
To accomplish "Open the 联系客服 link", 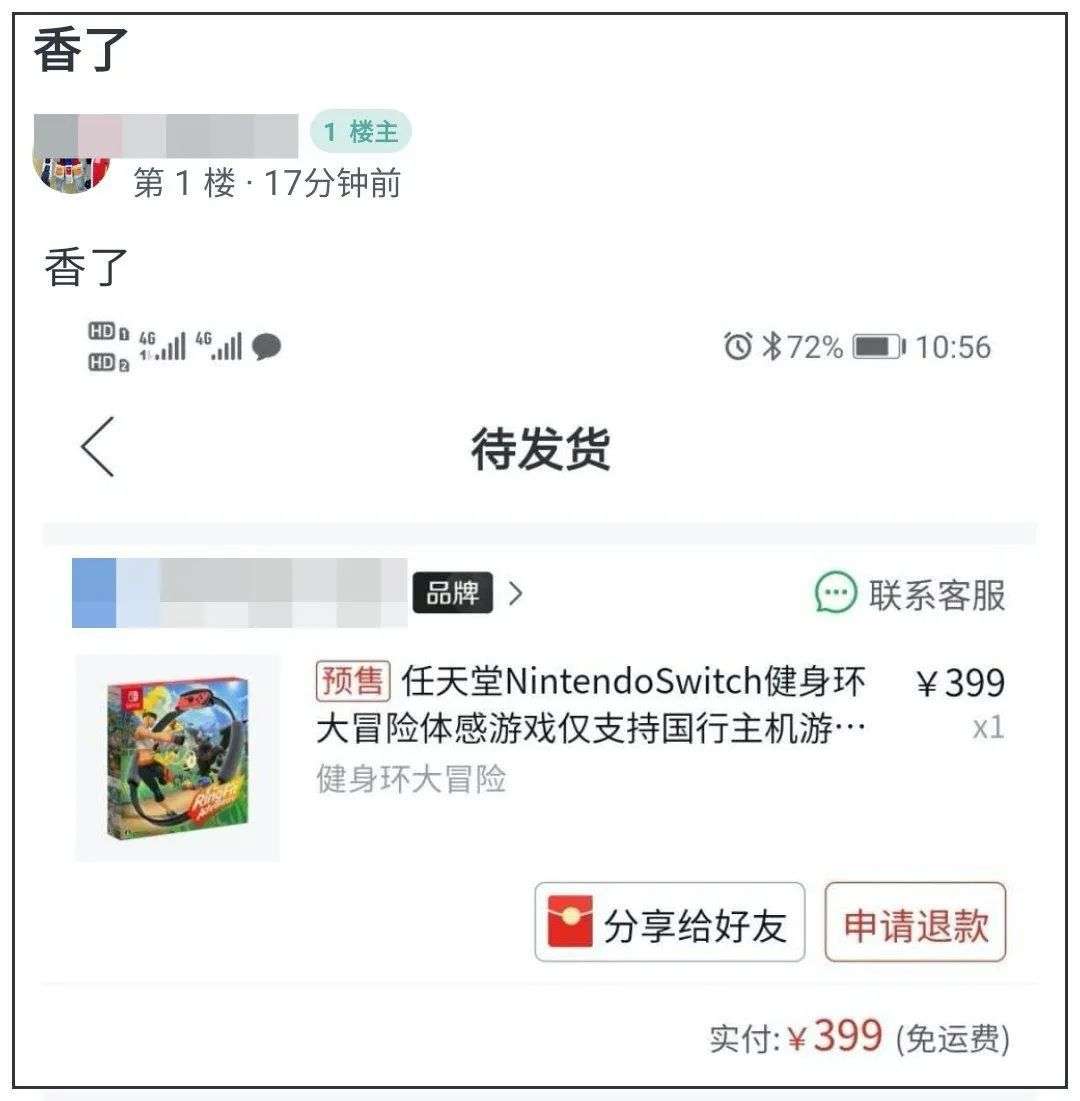I will (910, 594).
